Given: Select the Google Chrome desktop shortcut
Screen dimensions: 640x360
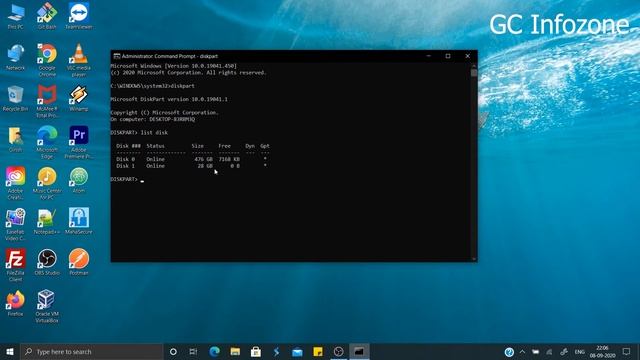Looking at the screenshot, I should (47, 60).
